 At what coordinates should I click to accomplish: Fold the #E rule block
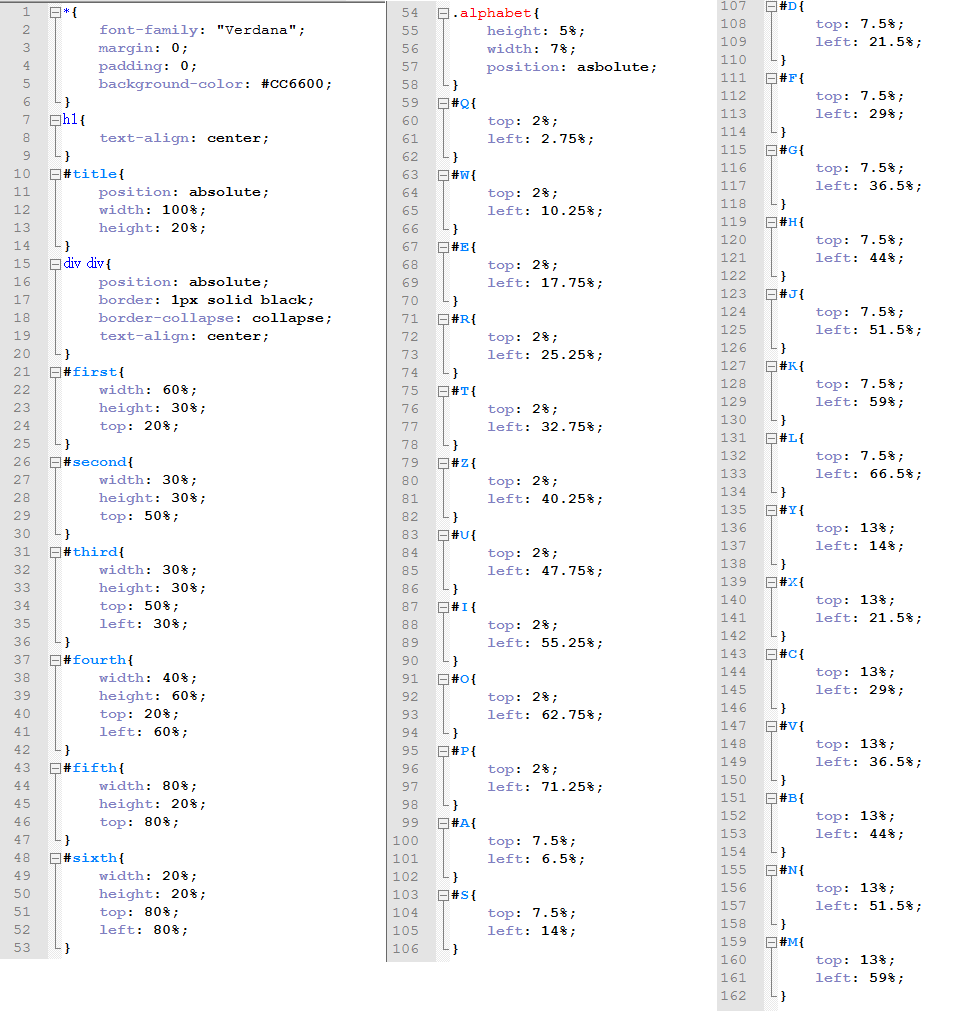tap(443, 247)
